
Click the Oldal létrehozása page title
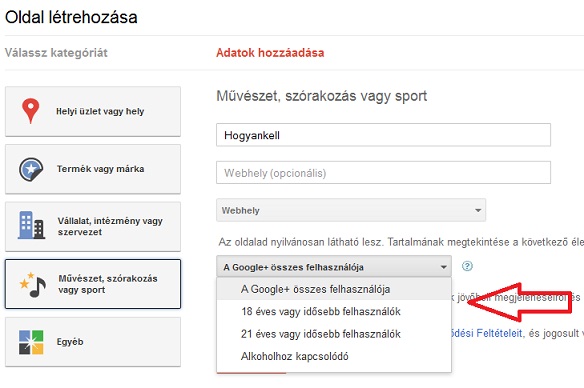[71, 17]
